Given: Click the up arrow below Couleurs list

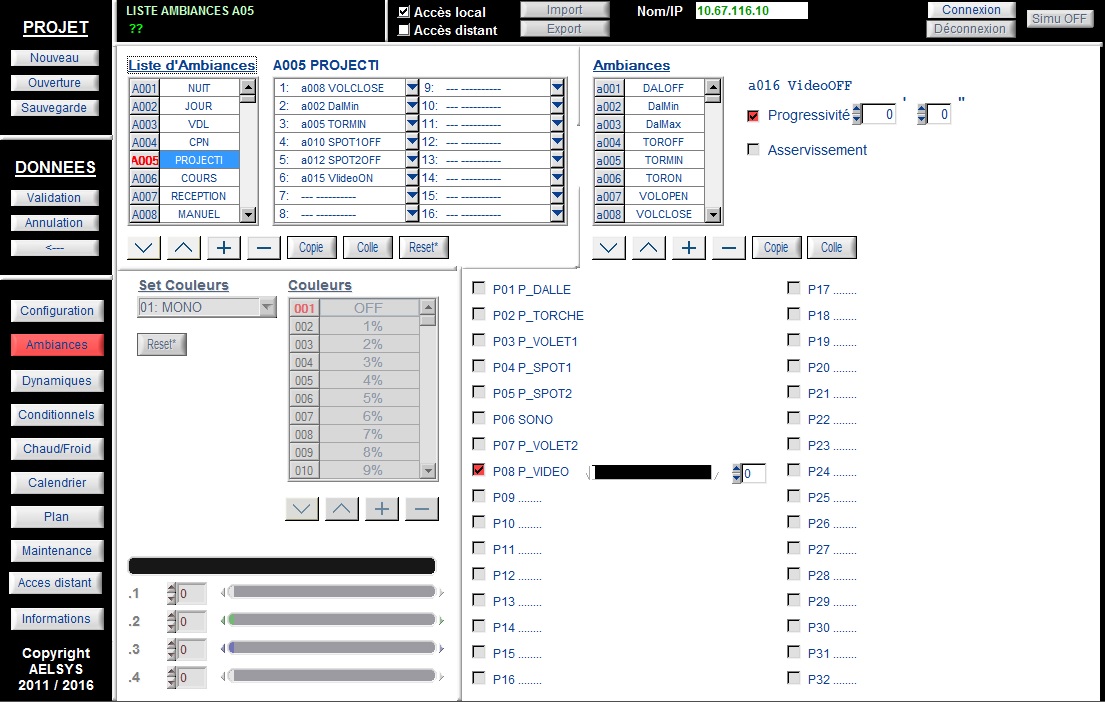Looking at the screenshot, I should (x=341, y=509).
